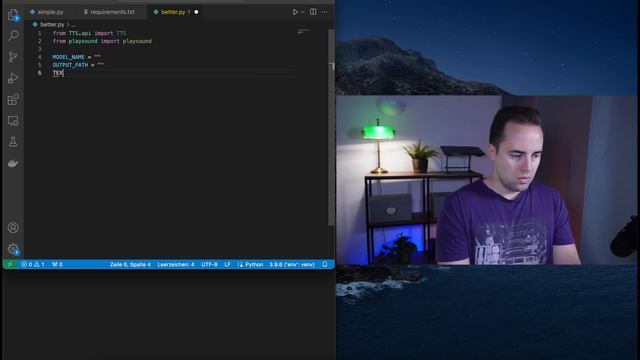640x360 pixels.
Task: Split the editor to the right
Action: coord(313,12)
